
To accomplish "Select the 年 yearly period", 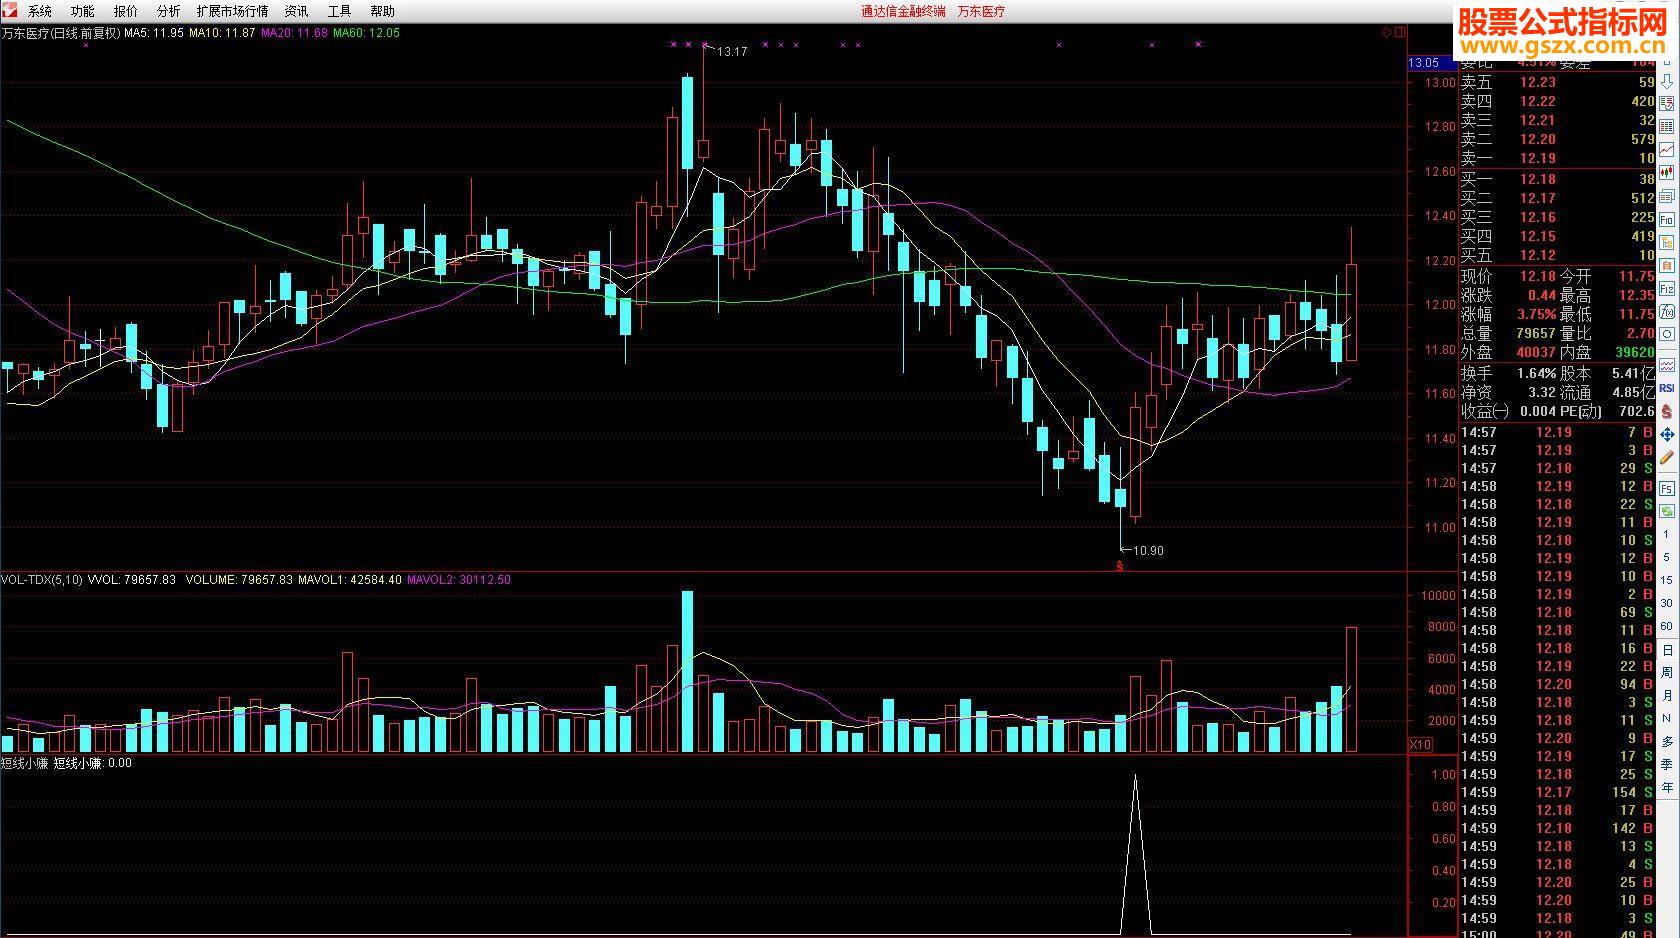I will click(x=1667, y=787).
